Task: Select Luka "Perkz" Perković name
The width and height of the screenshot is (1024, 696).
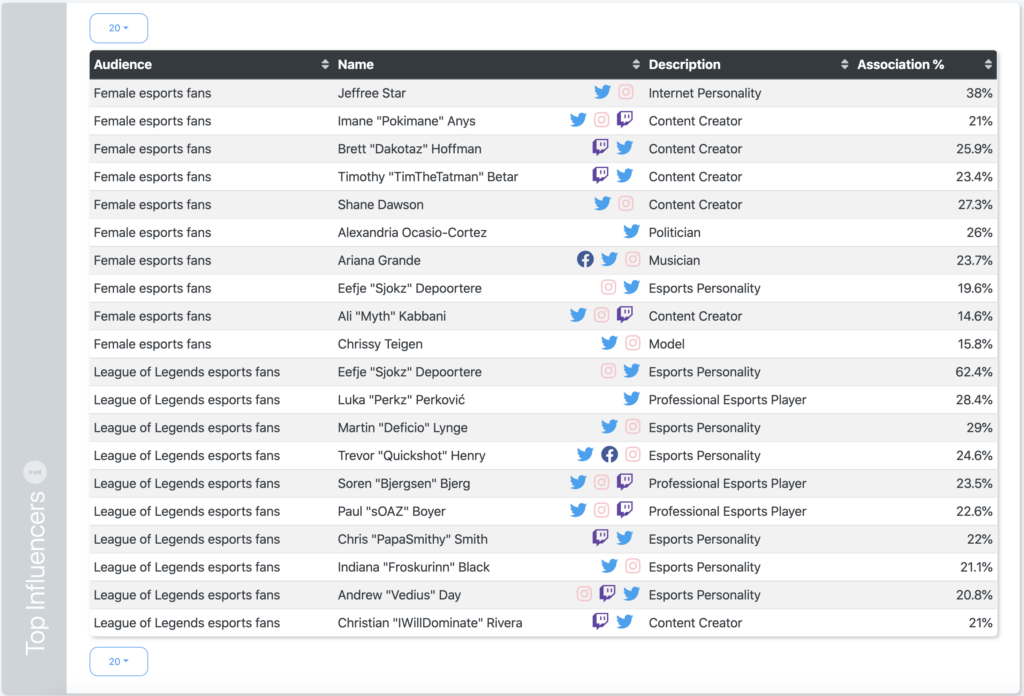Action: coord(401,400)
